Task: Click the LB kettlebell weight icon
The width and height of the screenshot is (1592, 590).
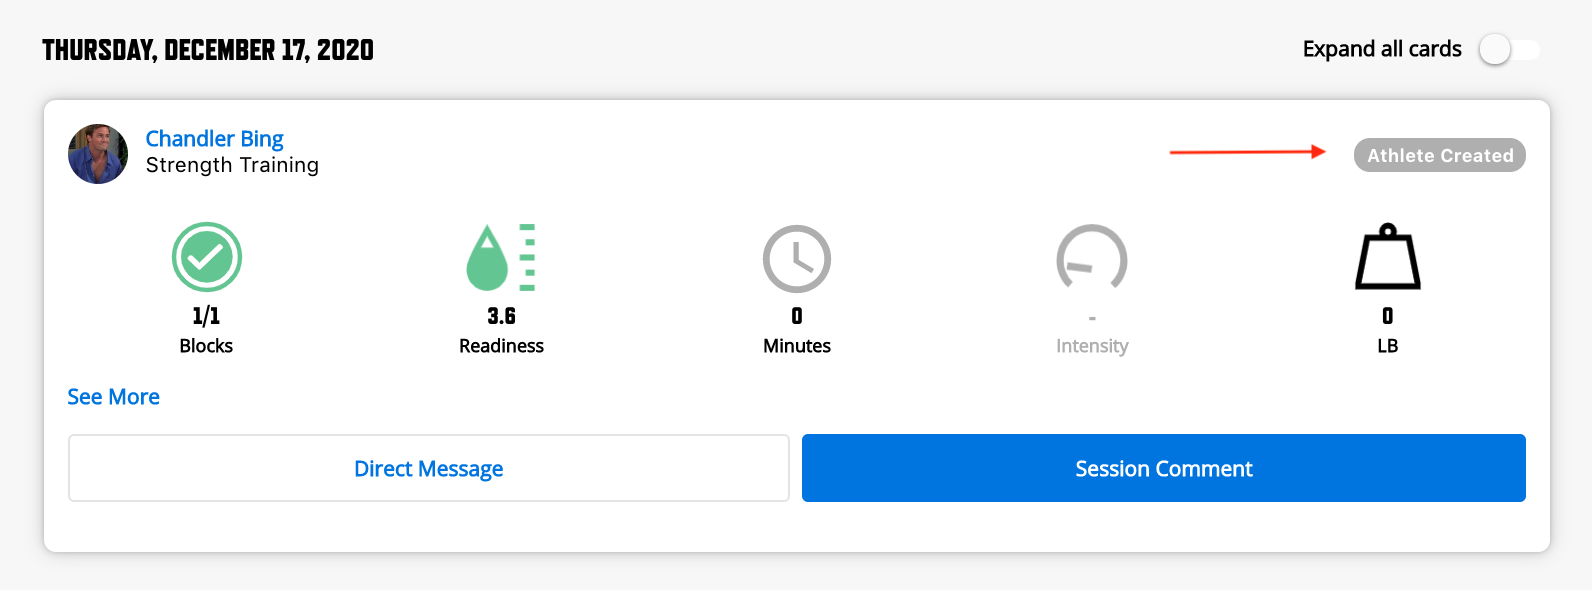Action: 1388,257
